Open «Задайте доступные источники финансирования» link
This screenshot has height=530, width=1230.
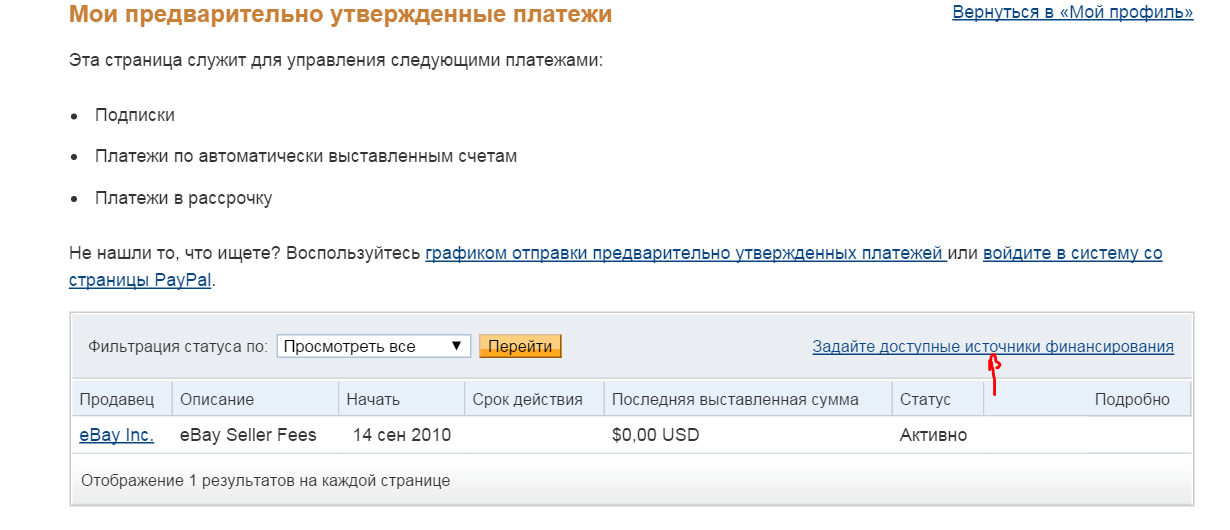(992, 346)
